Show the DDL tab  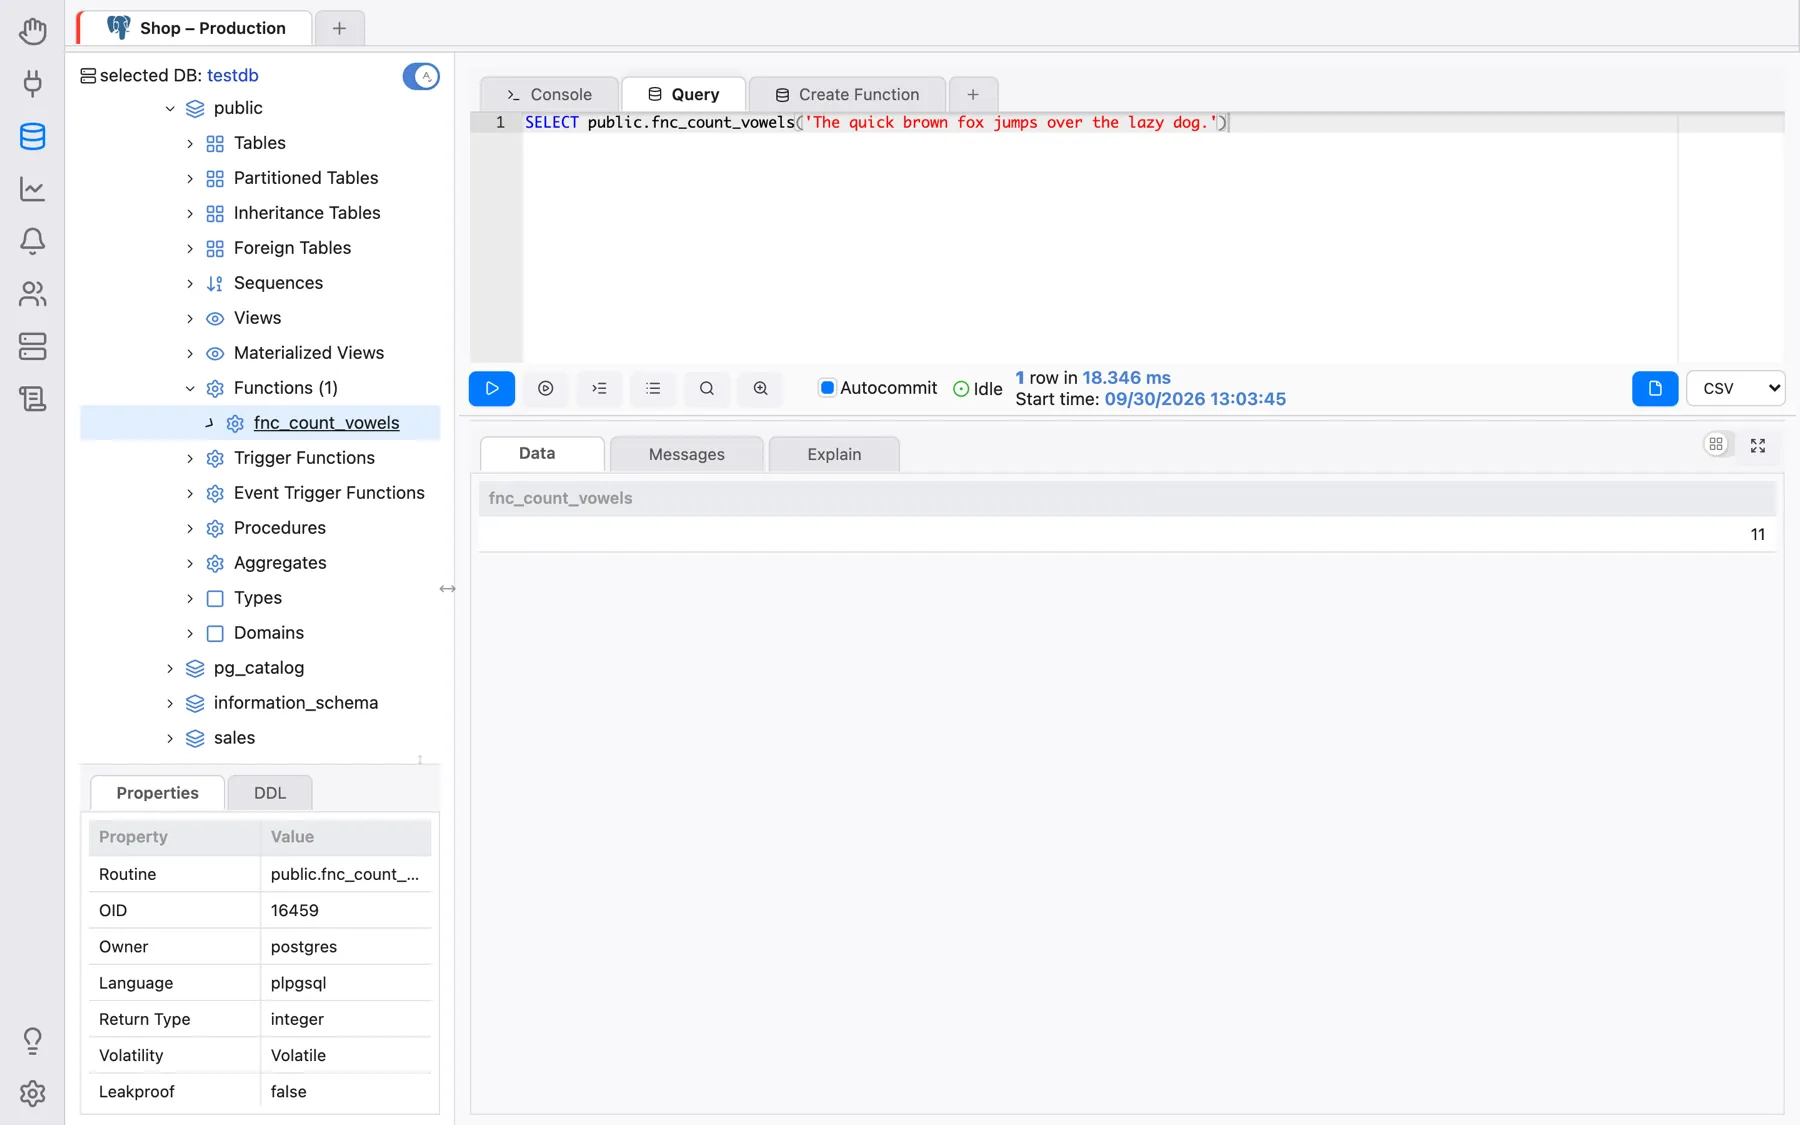tap(270, 793)
